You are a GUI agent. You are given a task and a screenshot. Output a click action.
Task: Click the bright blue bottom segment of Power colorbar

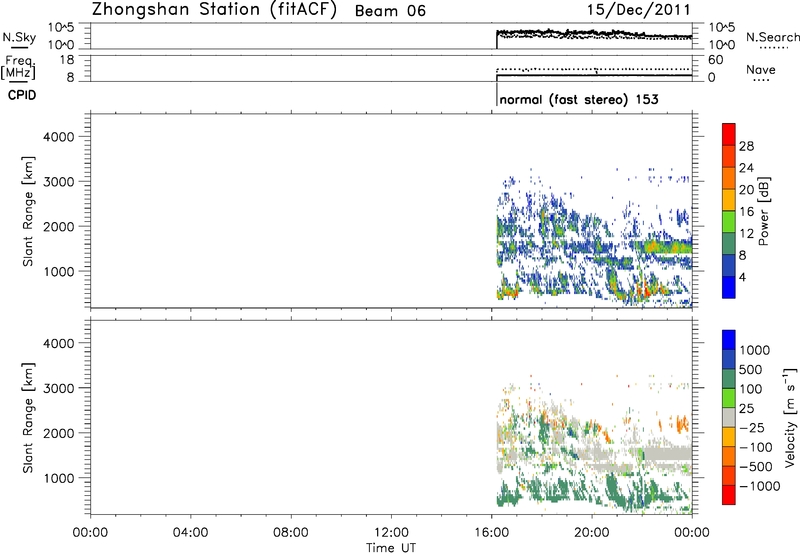[729, 287]
